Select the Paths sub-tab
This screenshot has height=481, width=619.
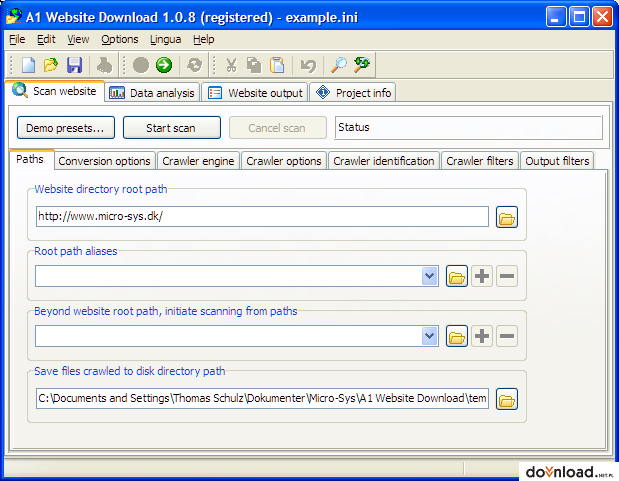[30, 159]
